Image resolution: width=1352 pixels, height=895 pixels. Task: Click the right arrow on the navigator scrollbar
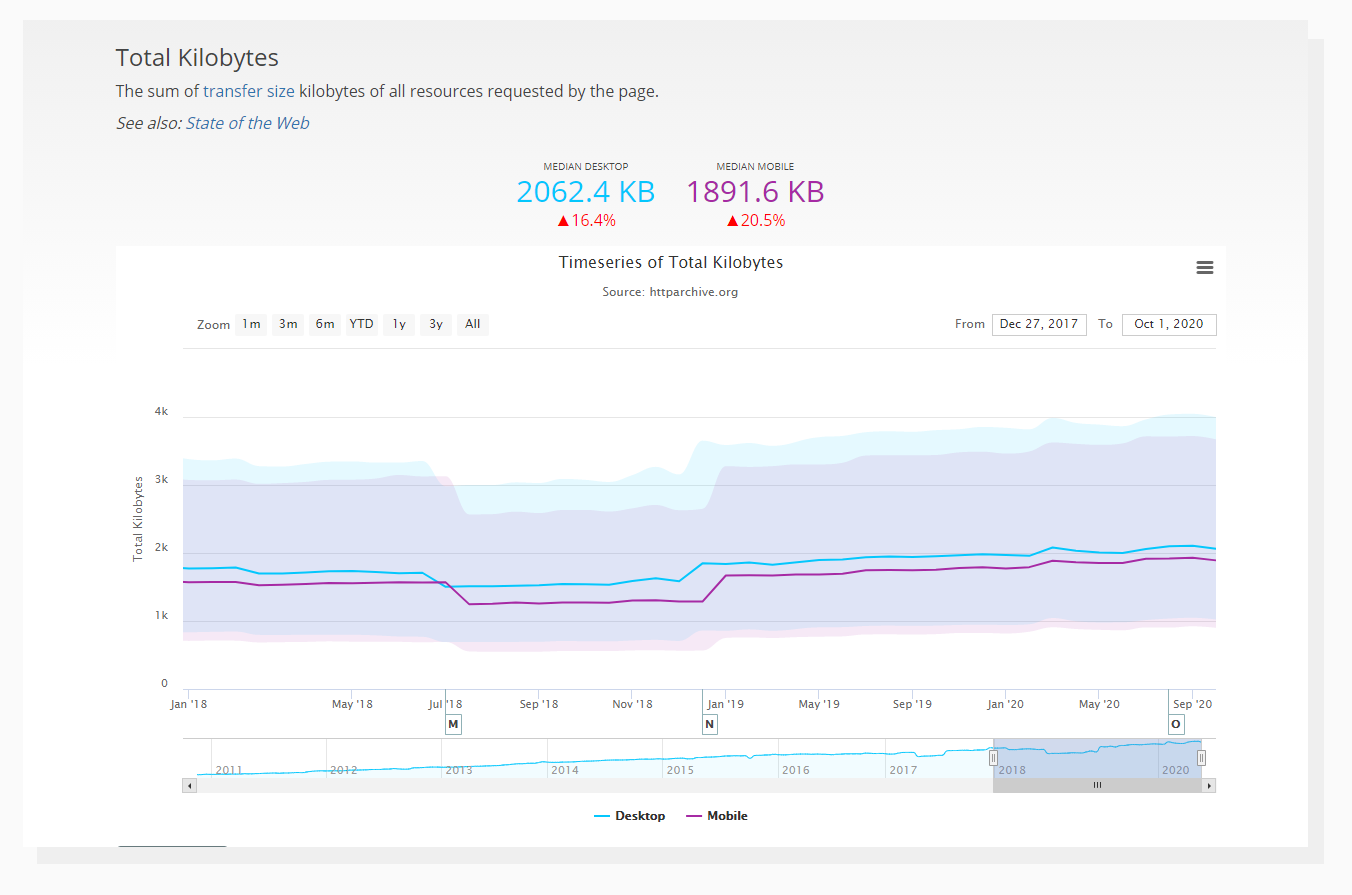pyautogui.click(x=1208, y=785)
